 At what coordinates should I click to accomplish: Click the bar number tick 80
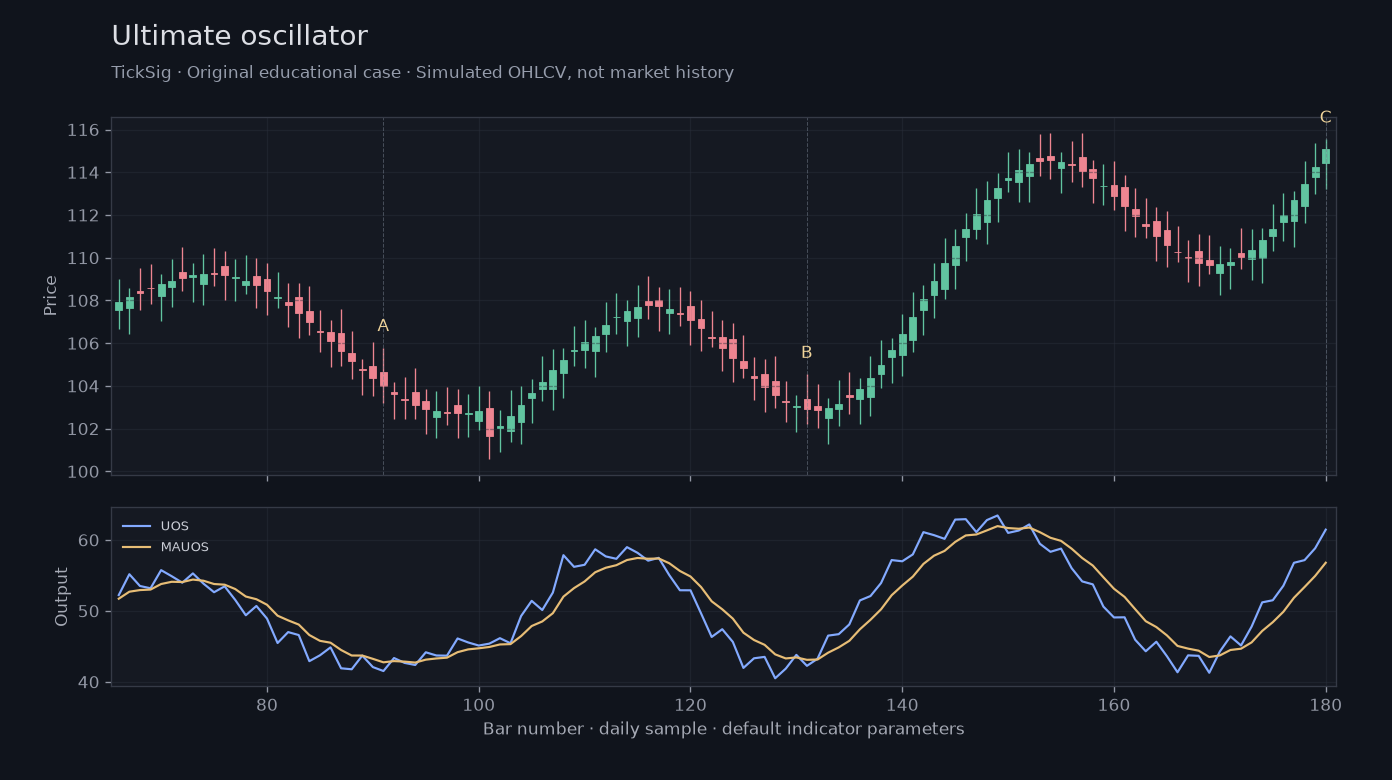[267, 703]
